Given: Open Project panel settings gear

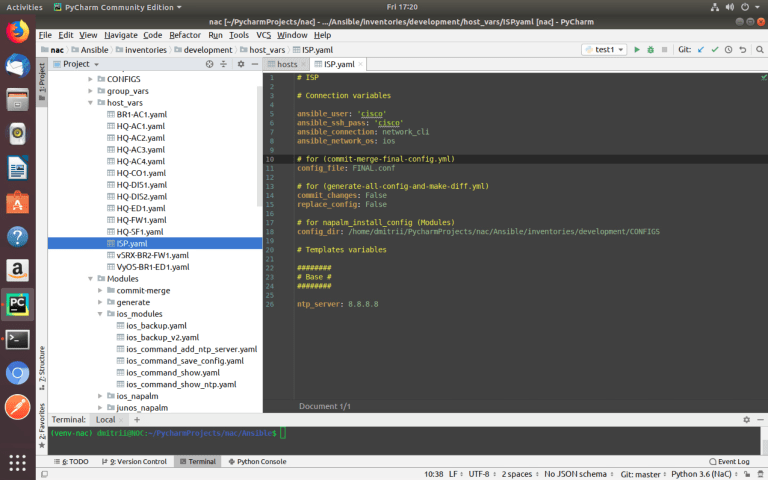Looking at the screenshot, I should pyautogui.click(x=240, y=64).
